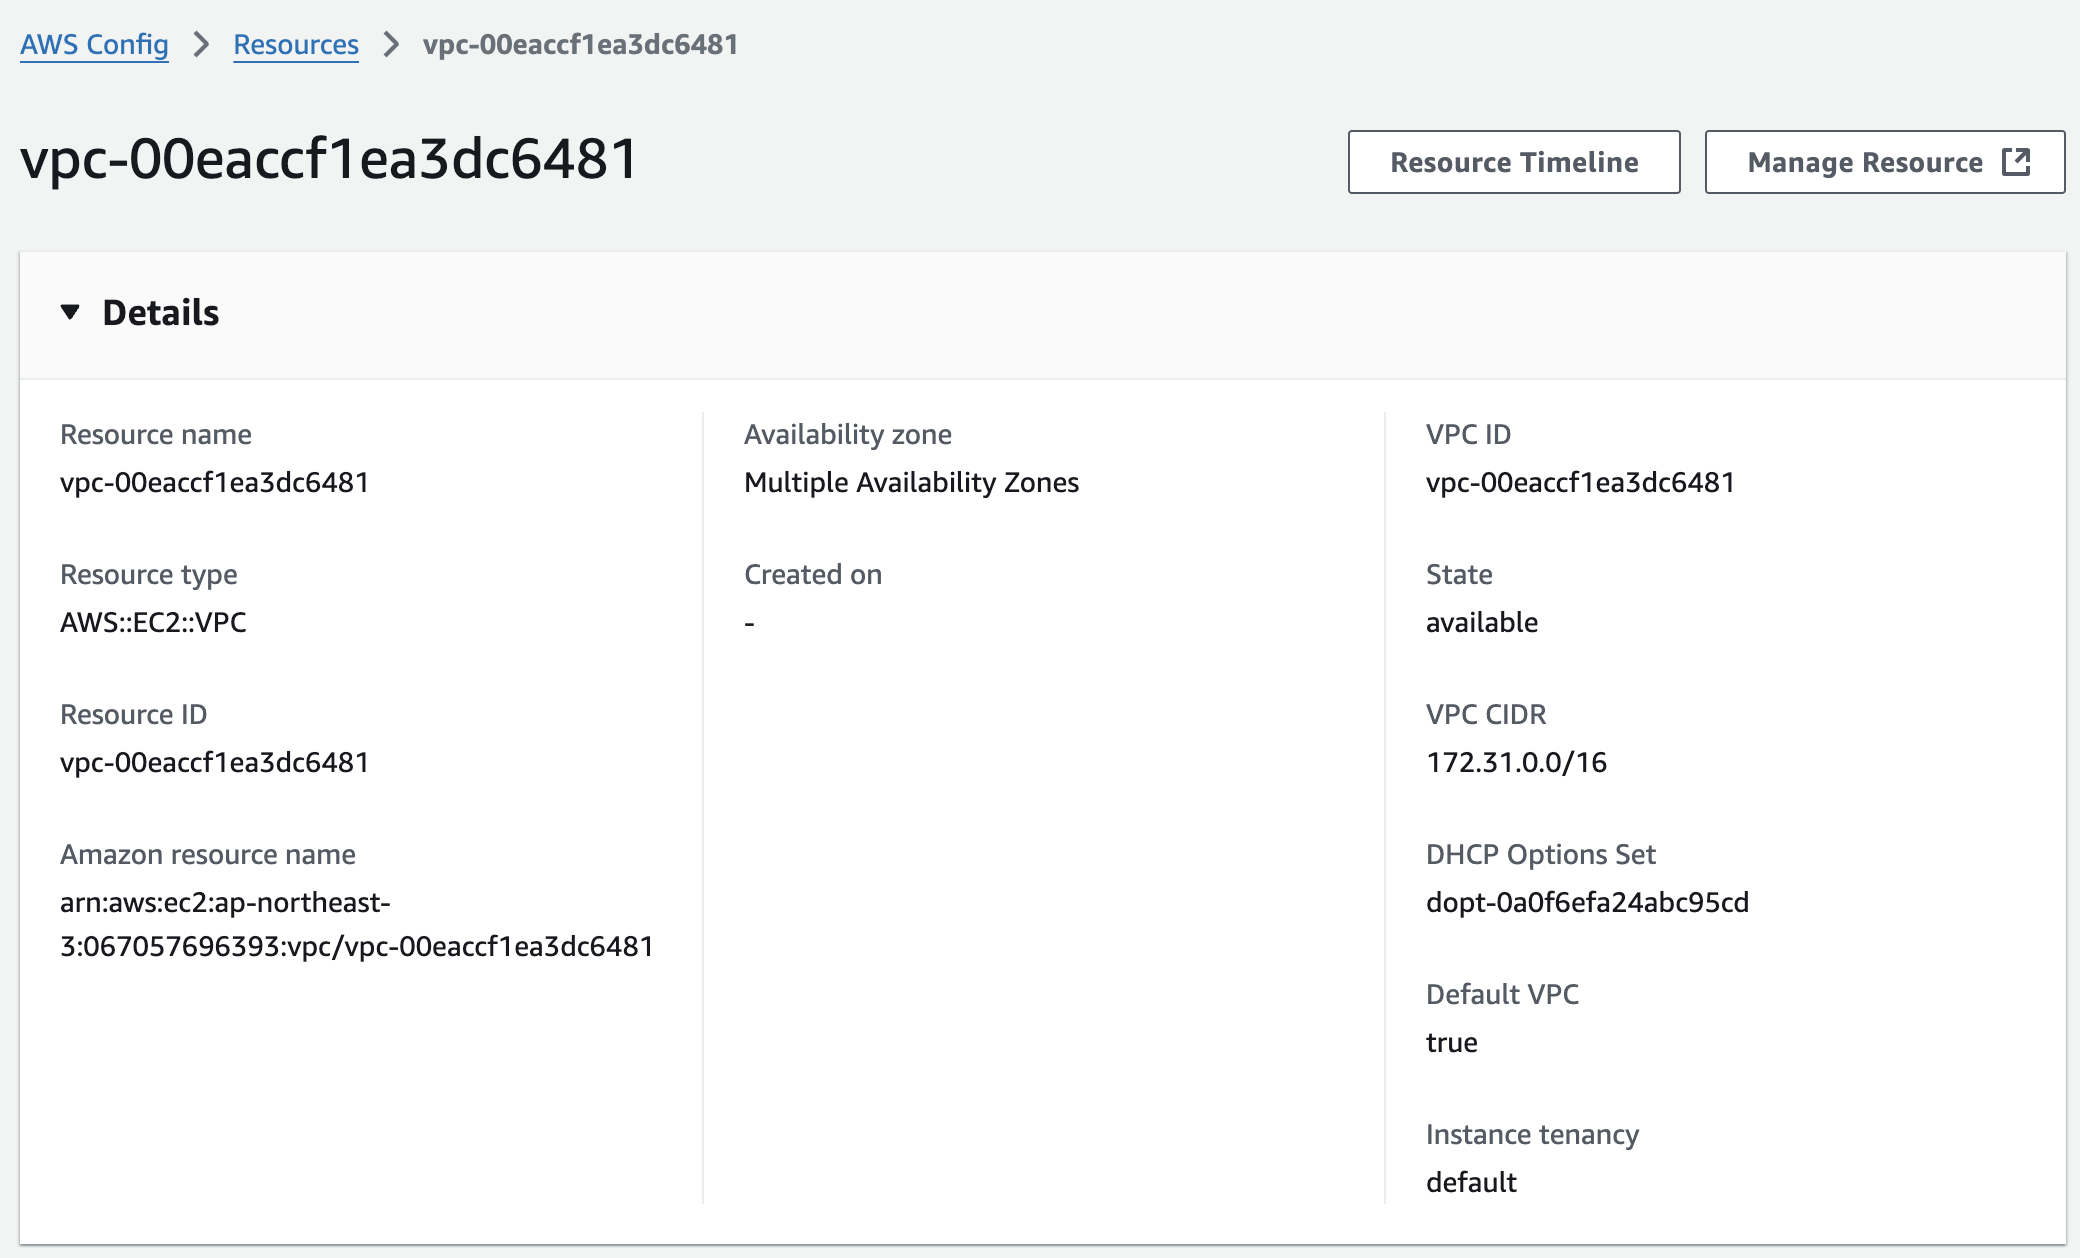Click the Amazon resource name ARN value
The image size is (2080, 1258).
point(356,925)
